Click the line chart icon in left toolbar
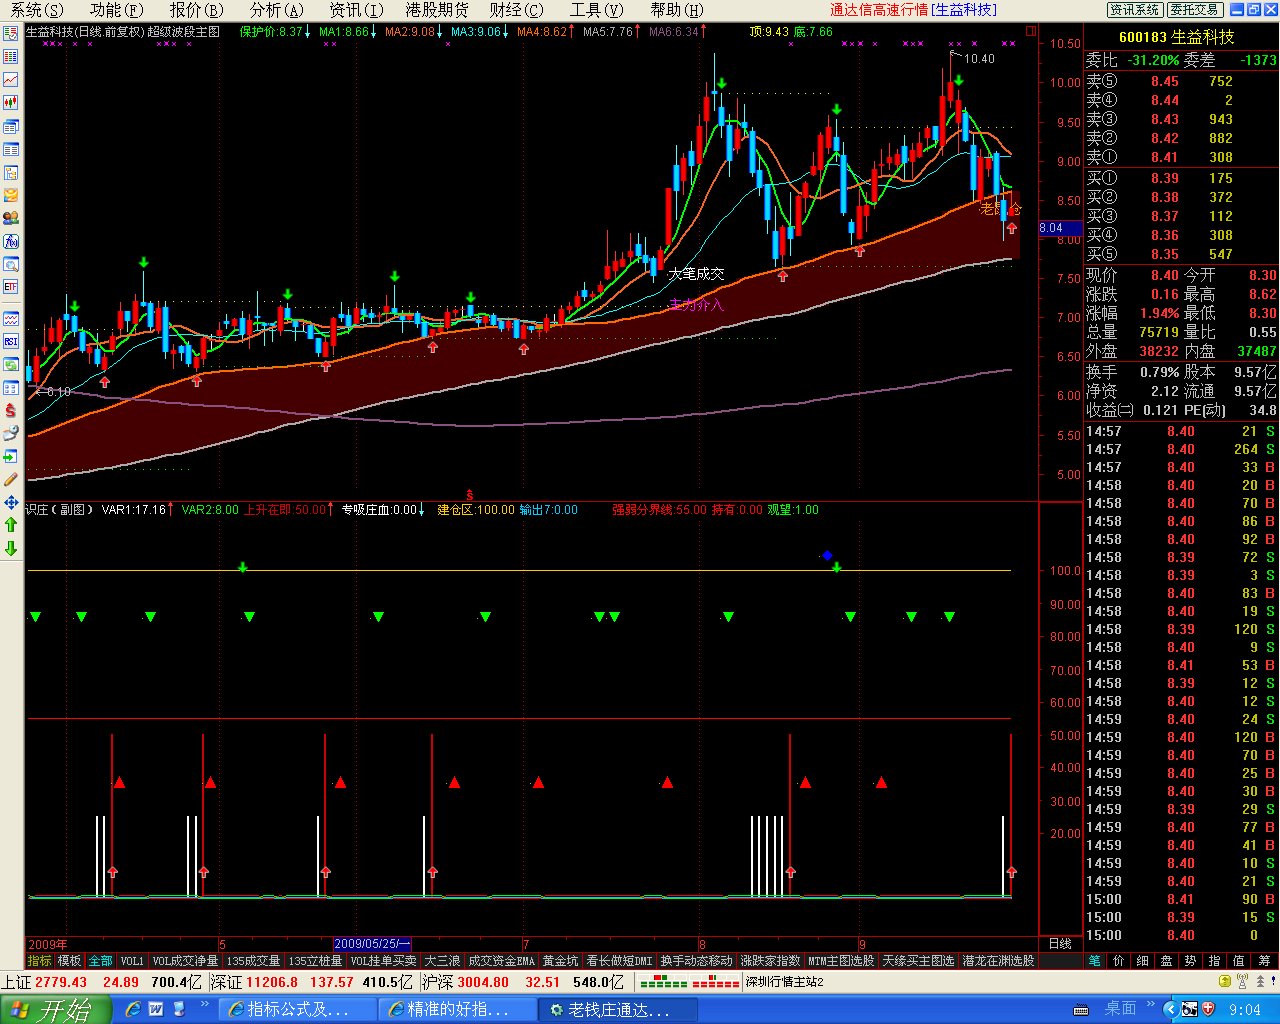Screen dimensions: 1280x1024 click(11, 79)
